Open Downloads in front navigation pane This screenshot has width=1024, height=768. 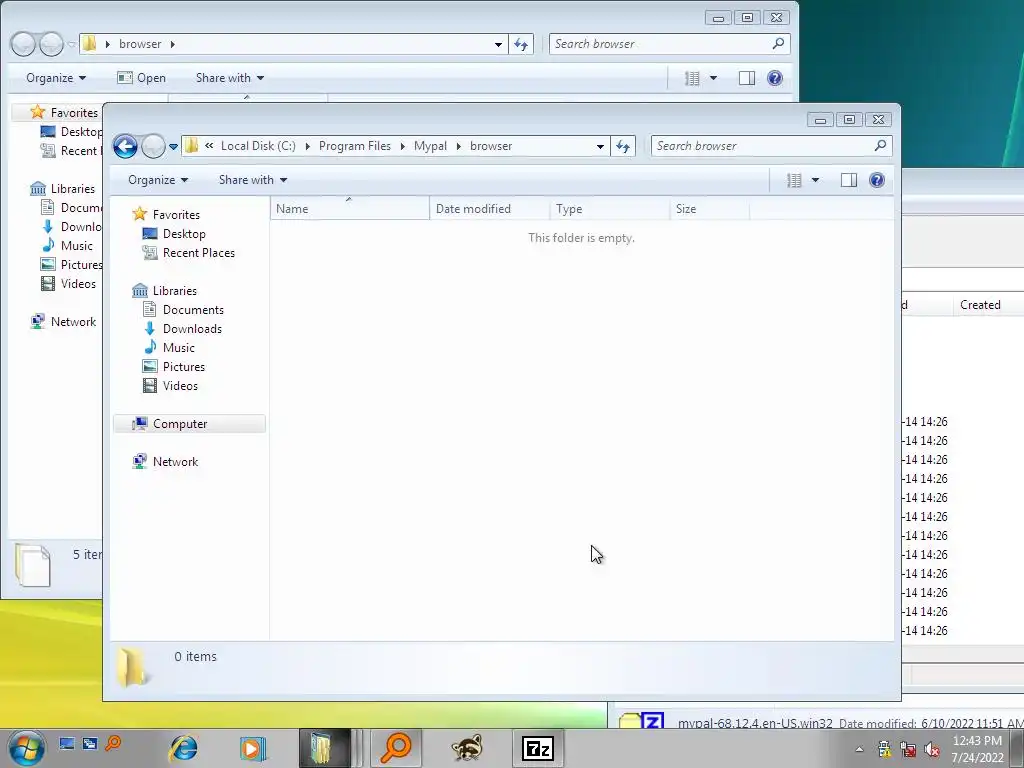pos(182,328)
